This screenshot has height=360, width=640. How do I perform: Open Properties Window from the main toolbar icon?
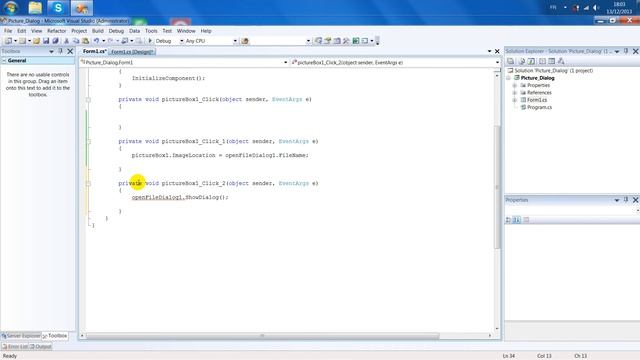[328, 41]
